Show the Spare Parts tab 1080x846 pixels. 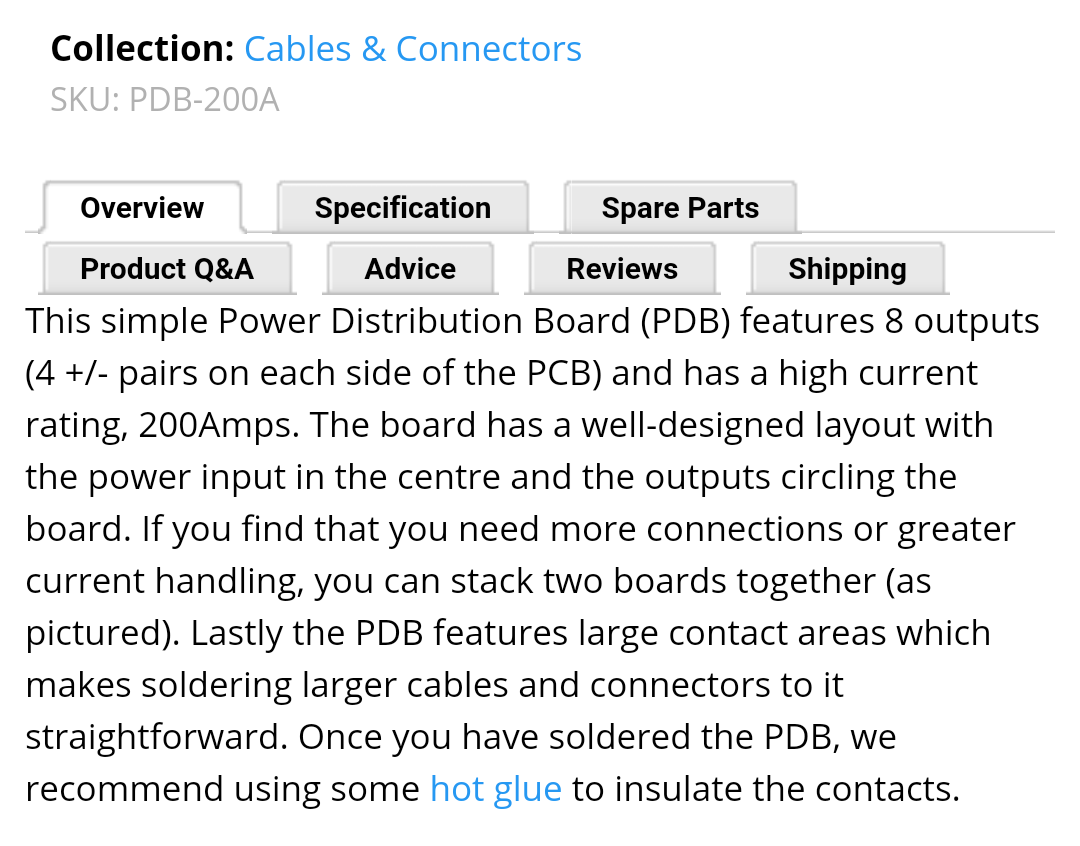[x=680, y=208]
